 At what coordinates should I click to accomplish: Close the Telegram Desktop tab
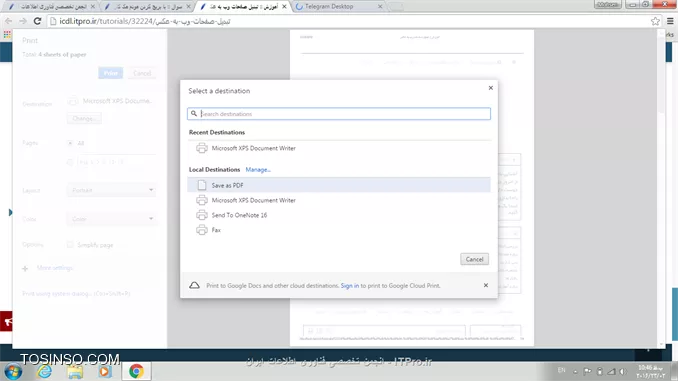pos(380,6)
